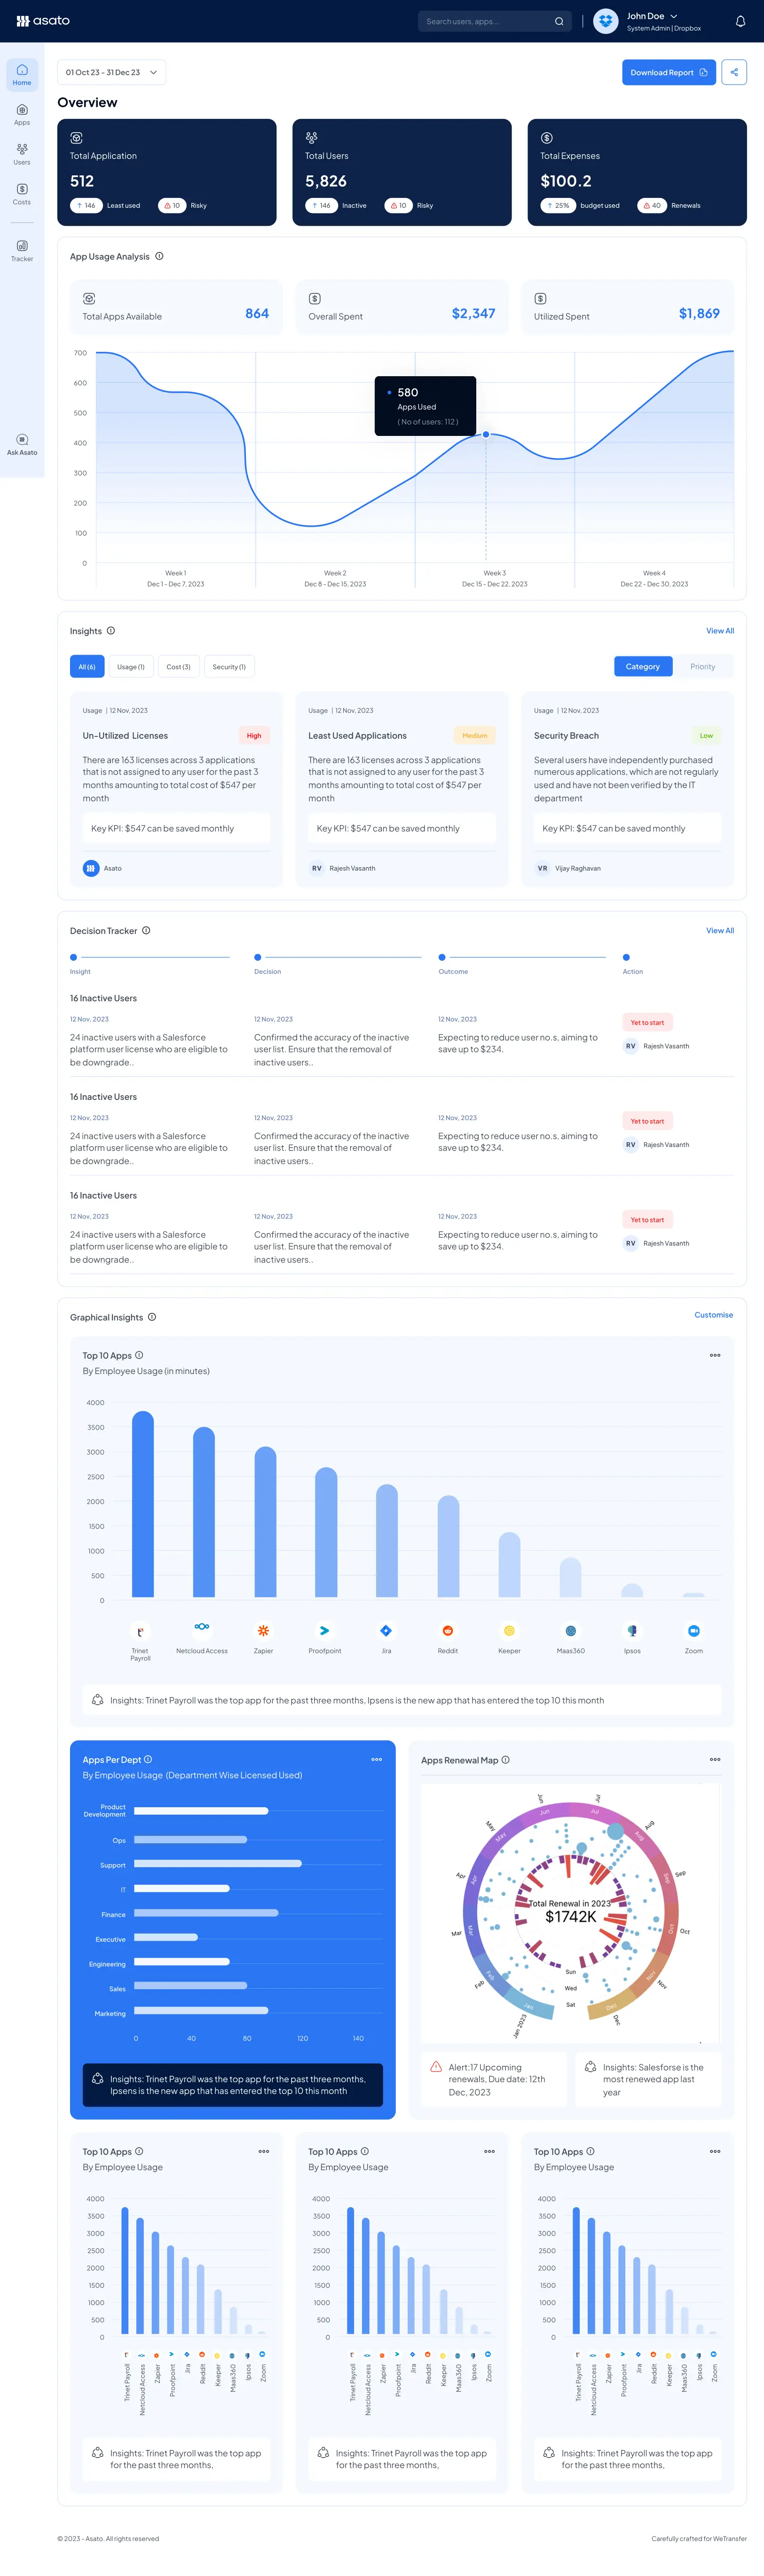Click the info icon next to Decision Tracker
The height and width of the screenshot is (2576, 764).
pyautogui.click(x=146, y=930)
